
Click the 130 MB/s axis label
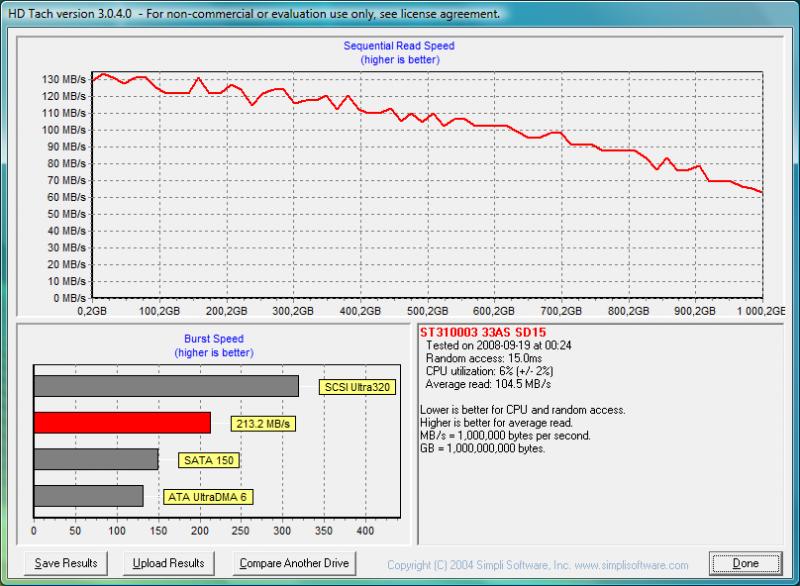[x=64, y=80]
